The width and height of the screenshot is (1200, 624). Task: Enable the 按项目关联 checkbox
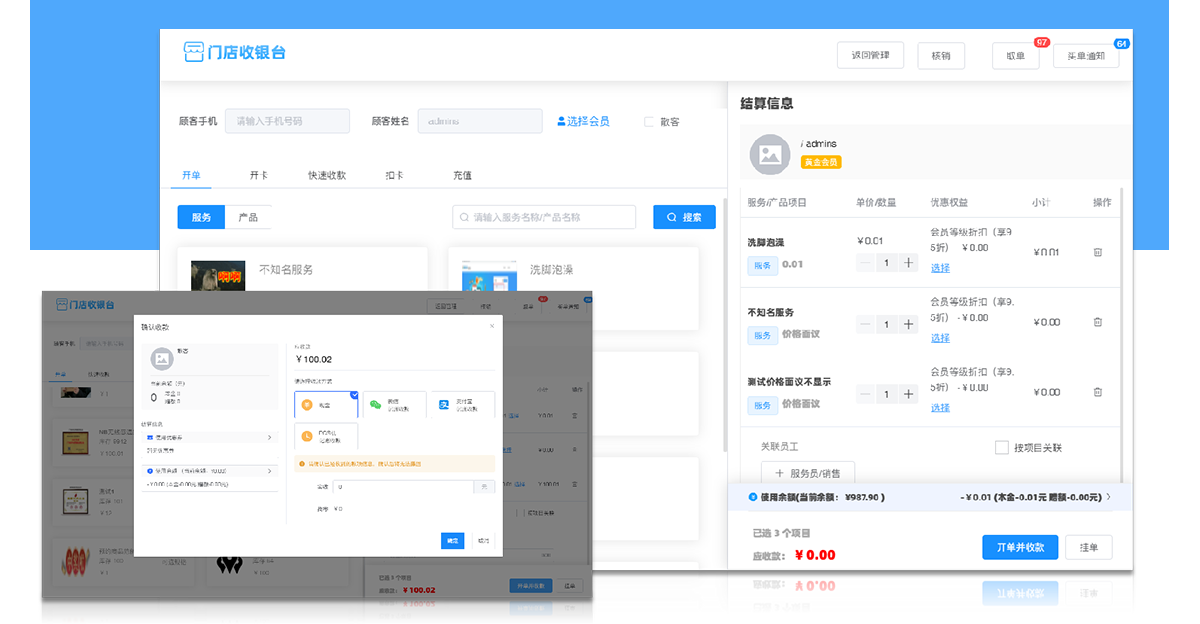[1001, 448]
